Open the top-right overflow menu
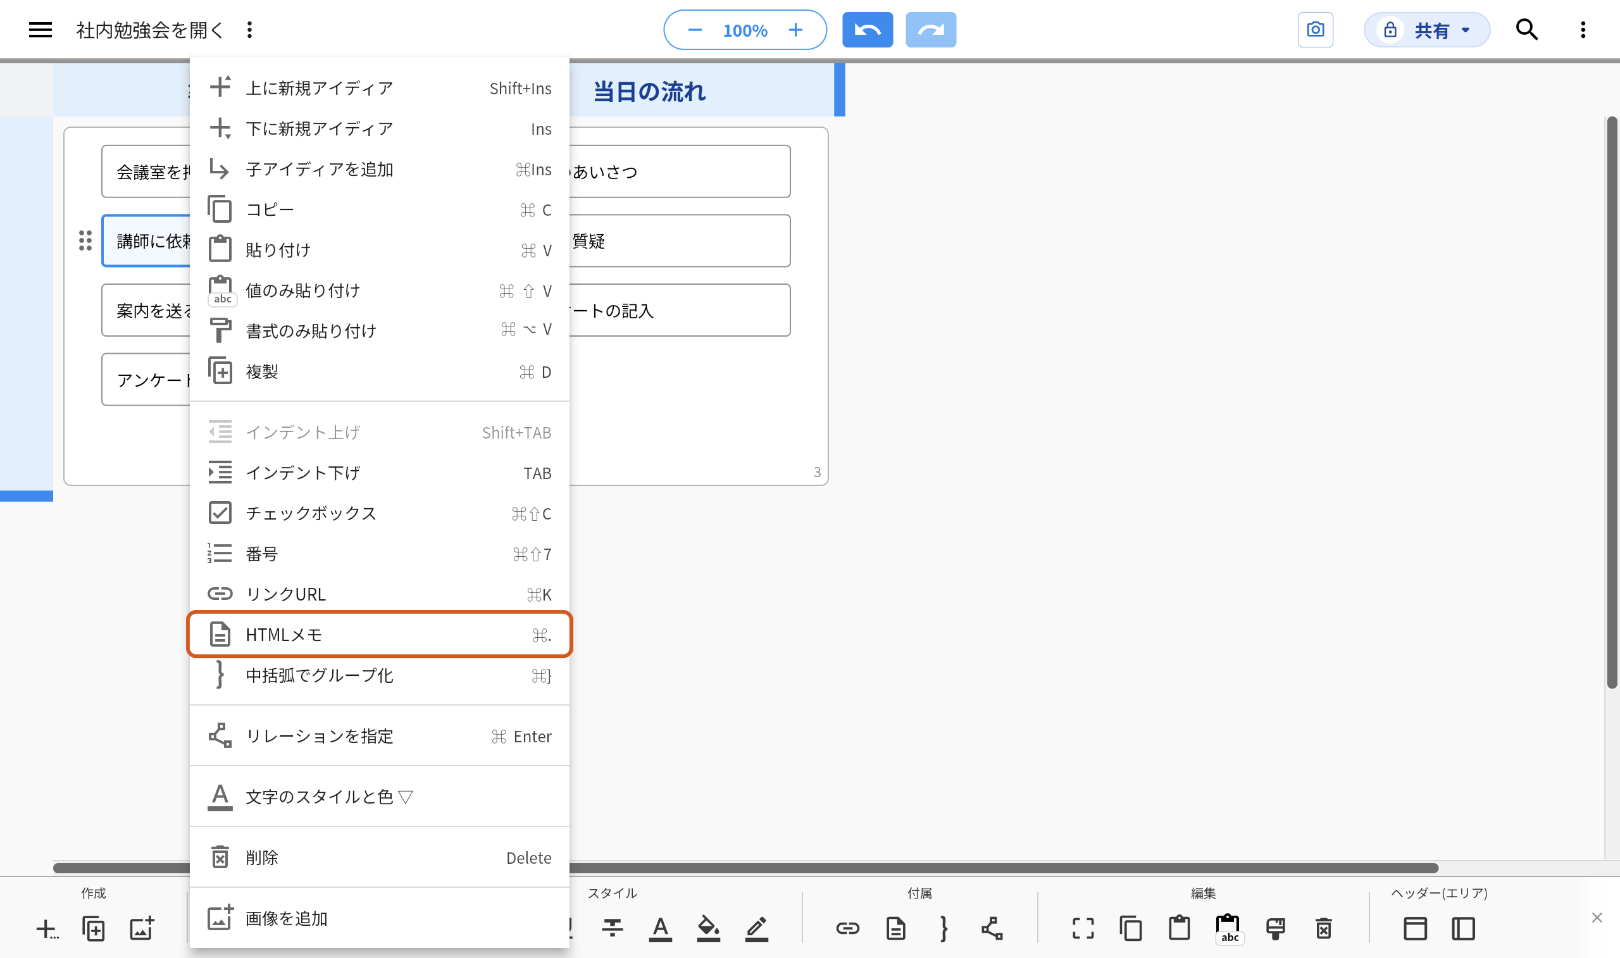Viewport: 1620px width, 958px height. (x=1583, y=30)
